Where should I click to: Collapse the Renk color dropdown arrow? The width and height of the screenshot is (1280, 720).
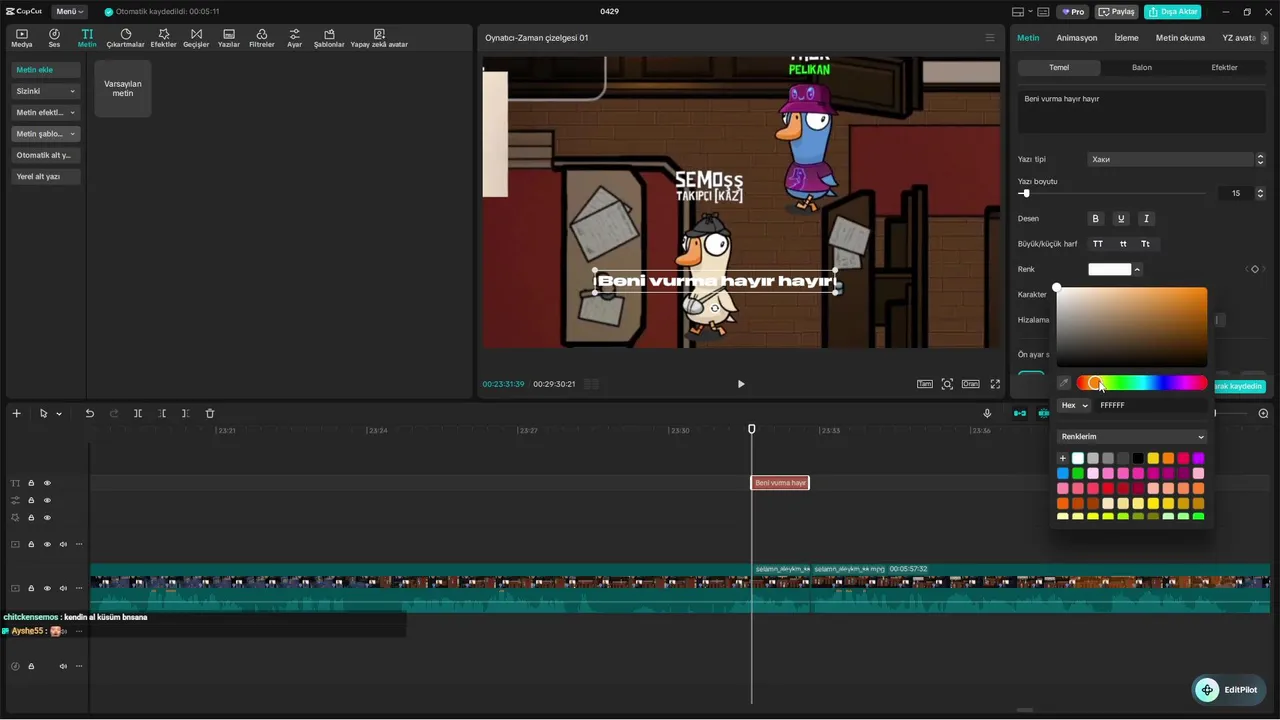click(1137, 269)
